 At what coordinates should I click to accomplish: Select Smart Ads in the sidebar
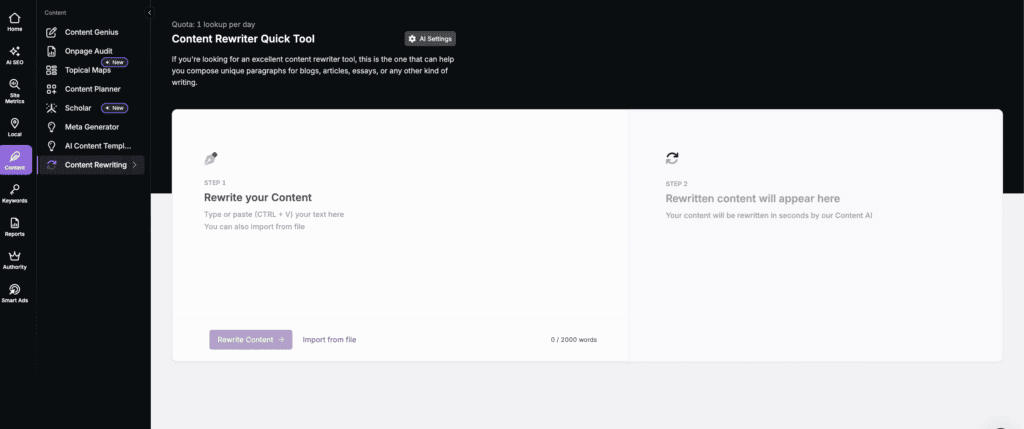[x=15, y=293]
